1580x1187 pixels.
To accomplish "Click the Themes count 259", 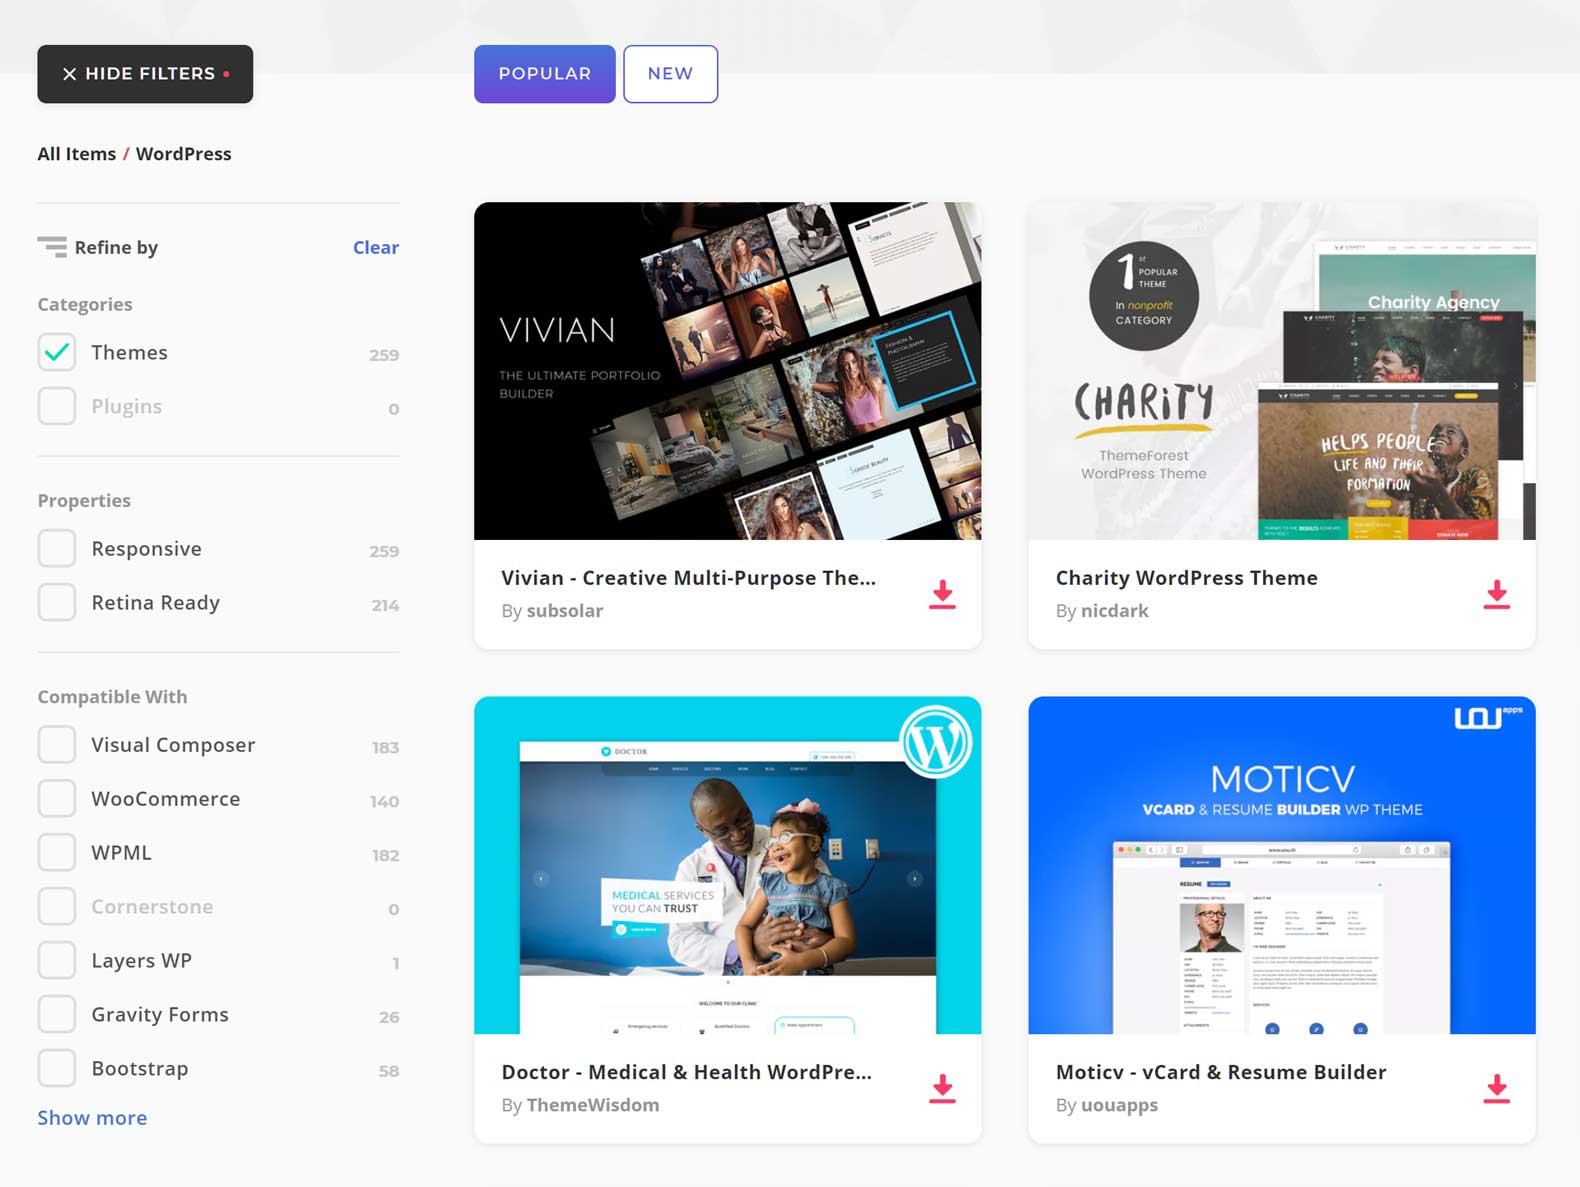I will tap(384, 355).
